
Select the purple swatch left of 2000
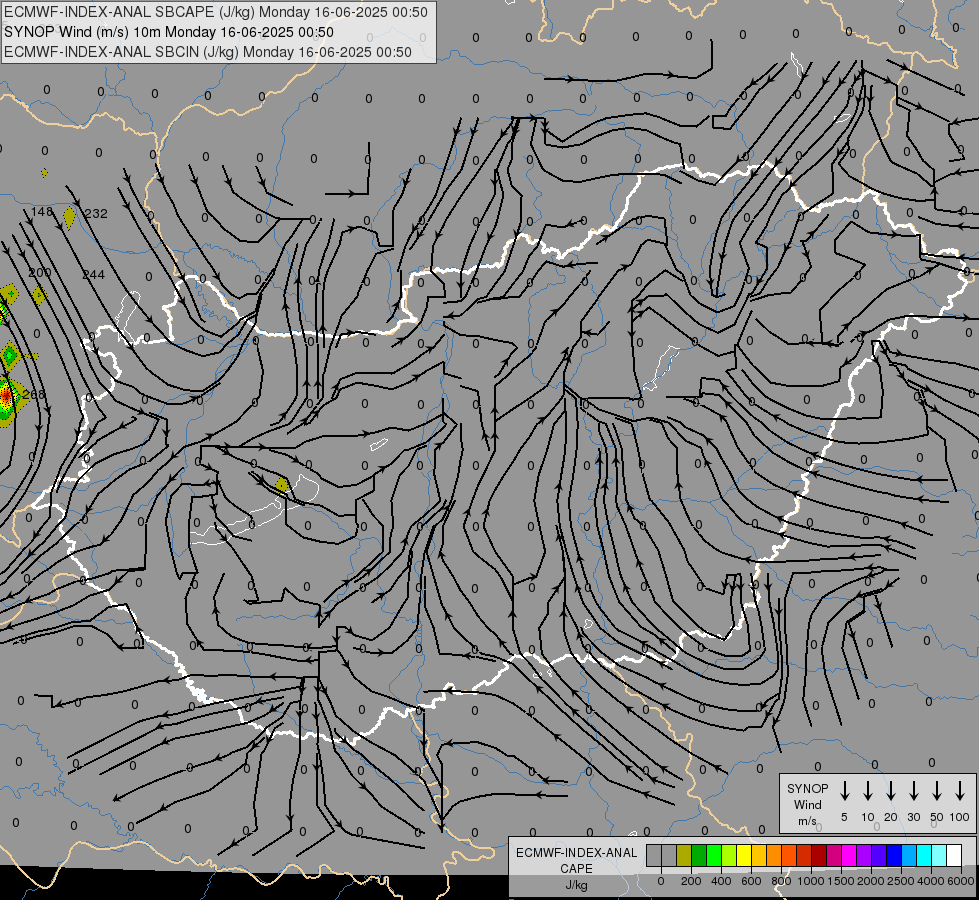point(863,855)
